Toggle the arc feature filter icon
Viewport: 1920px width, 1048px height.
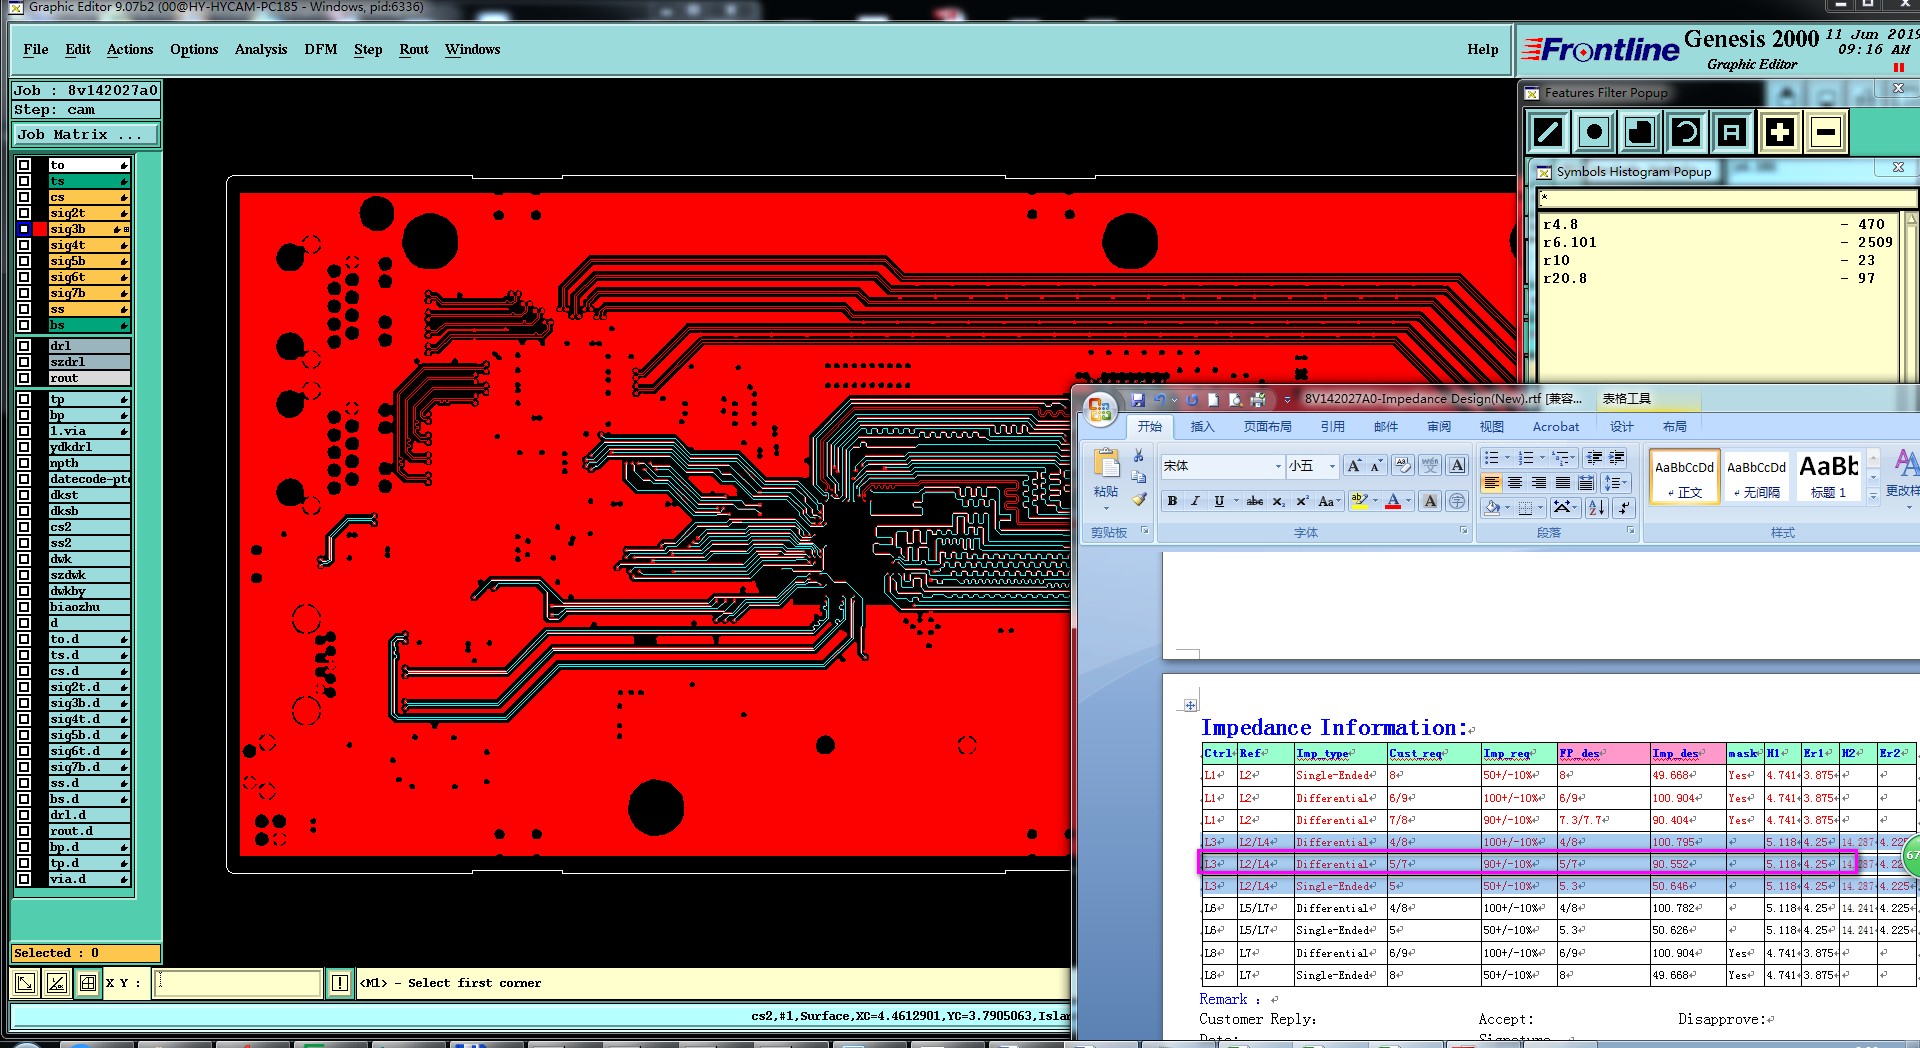click(x=1686, y=132)
